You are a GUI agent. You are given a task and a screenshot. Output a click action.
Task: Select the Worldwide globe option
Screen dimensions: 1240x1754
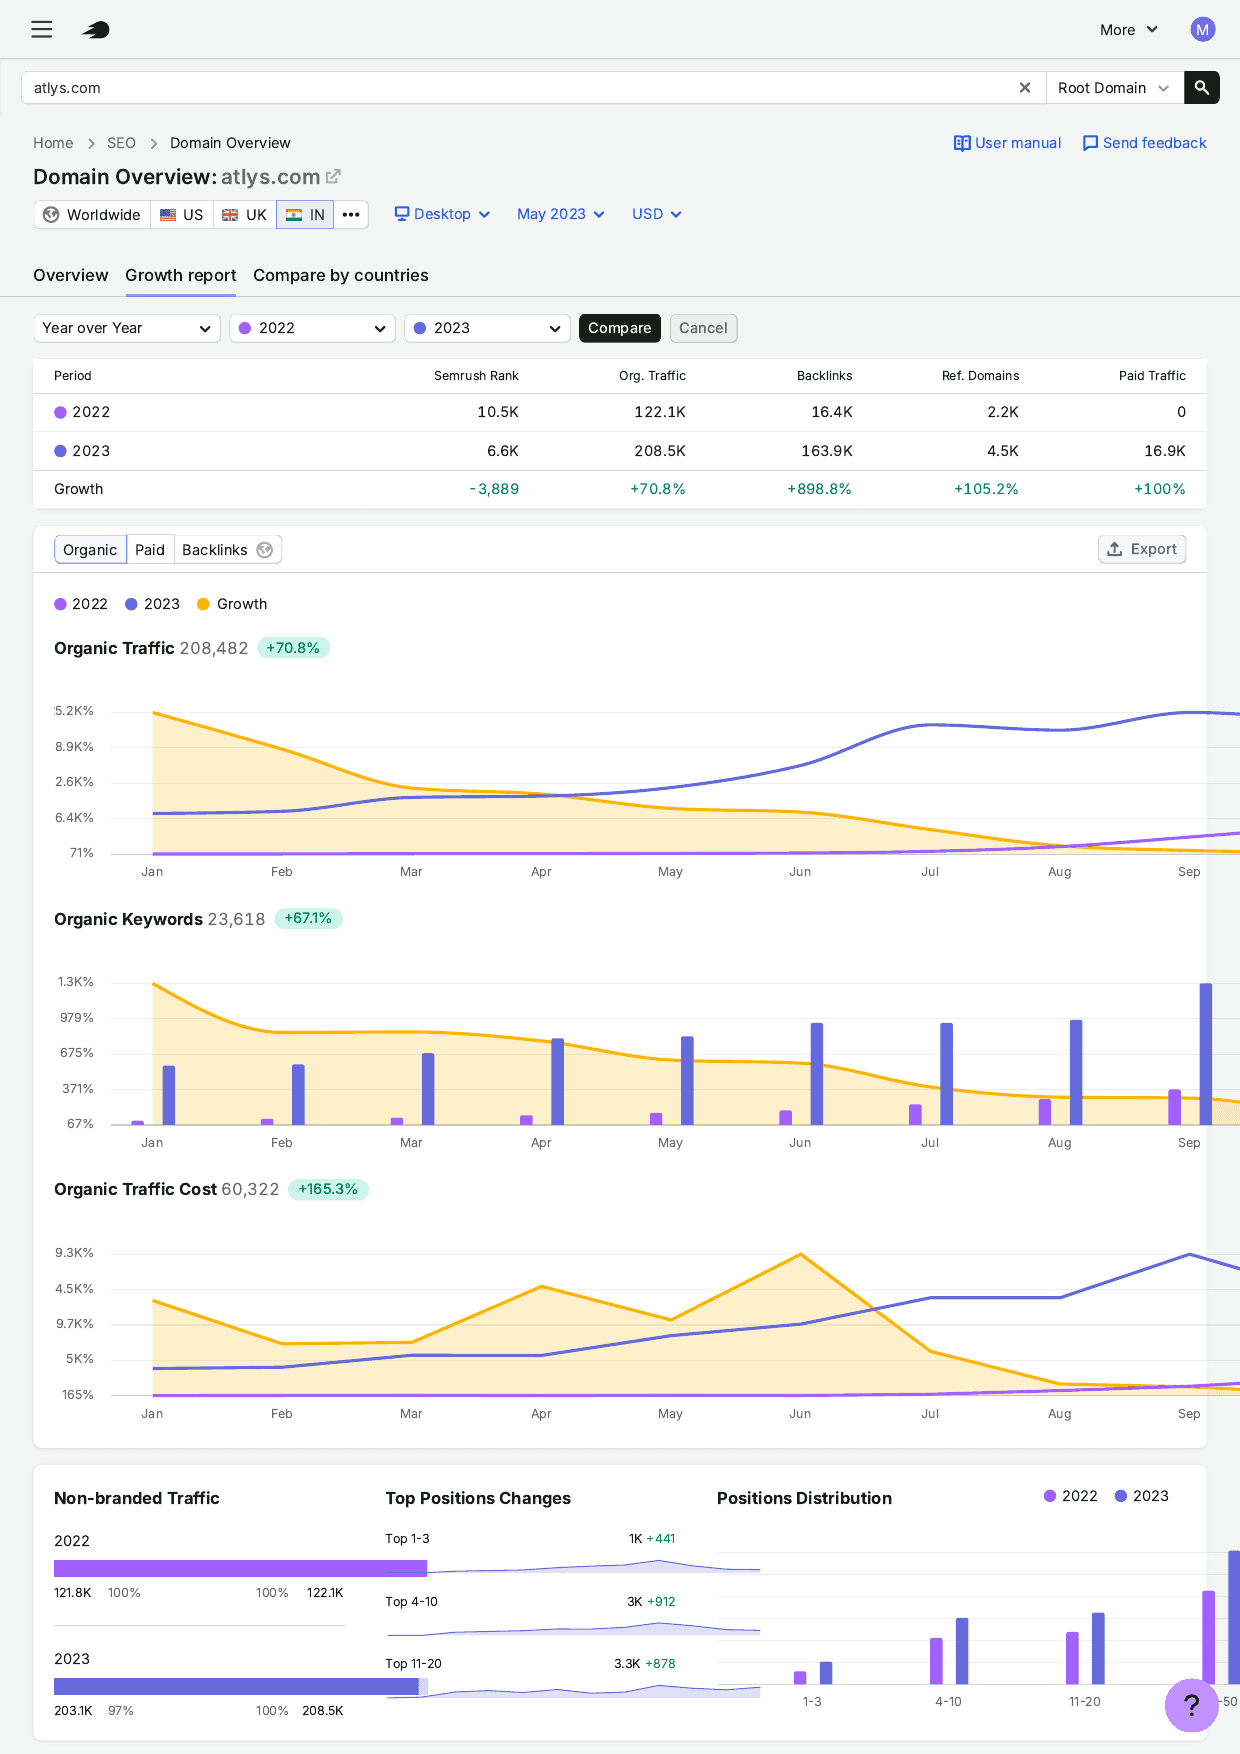click(x=93, y=215)
